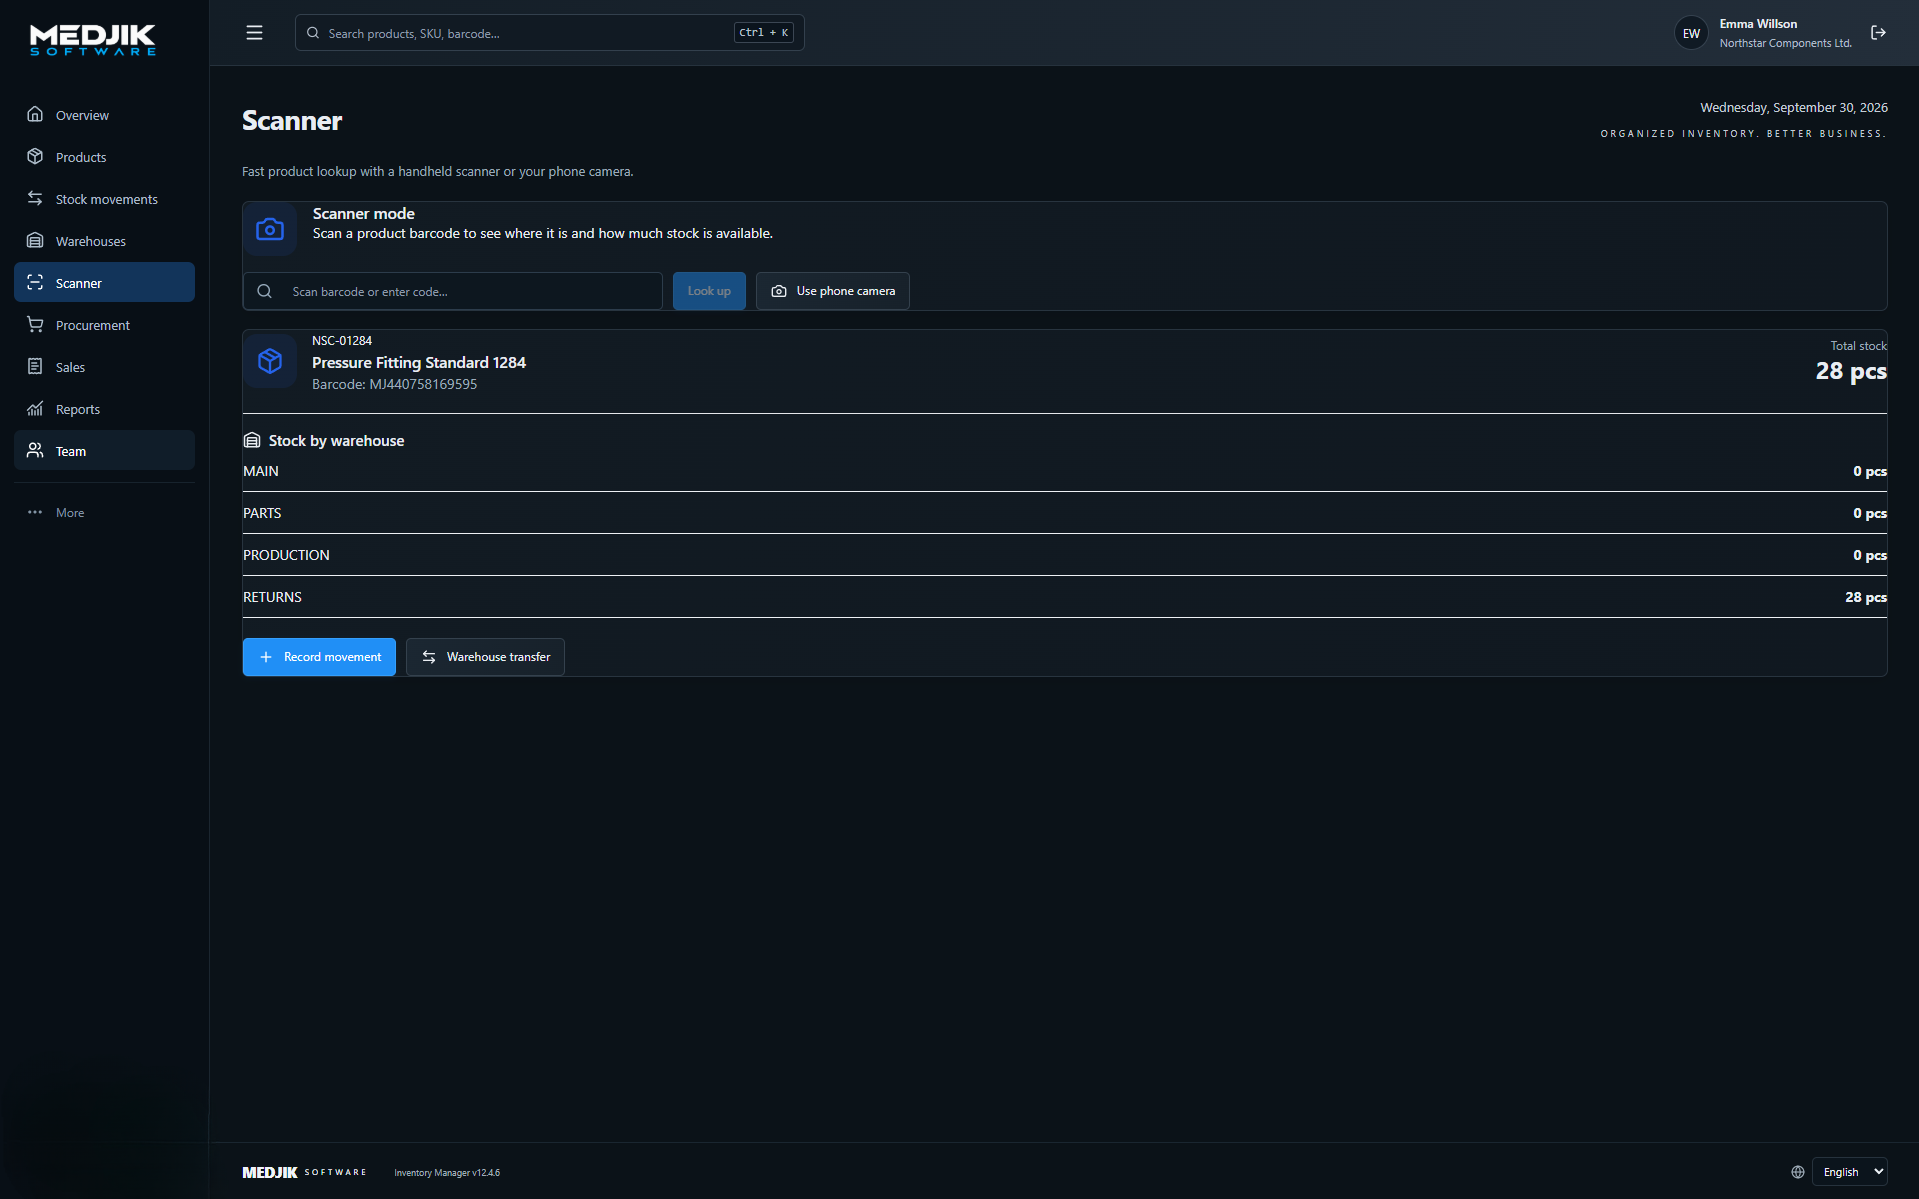Viewport: 1919px width, 1199px height.
Task: Click the Look up button
Action: click(x=709, y=291)
